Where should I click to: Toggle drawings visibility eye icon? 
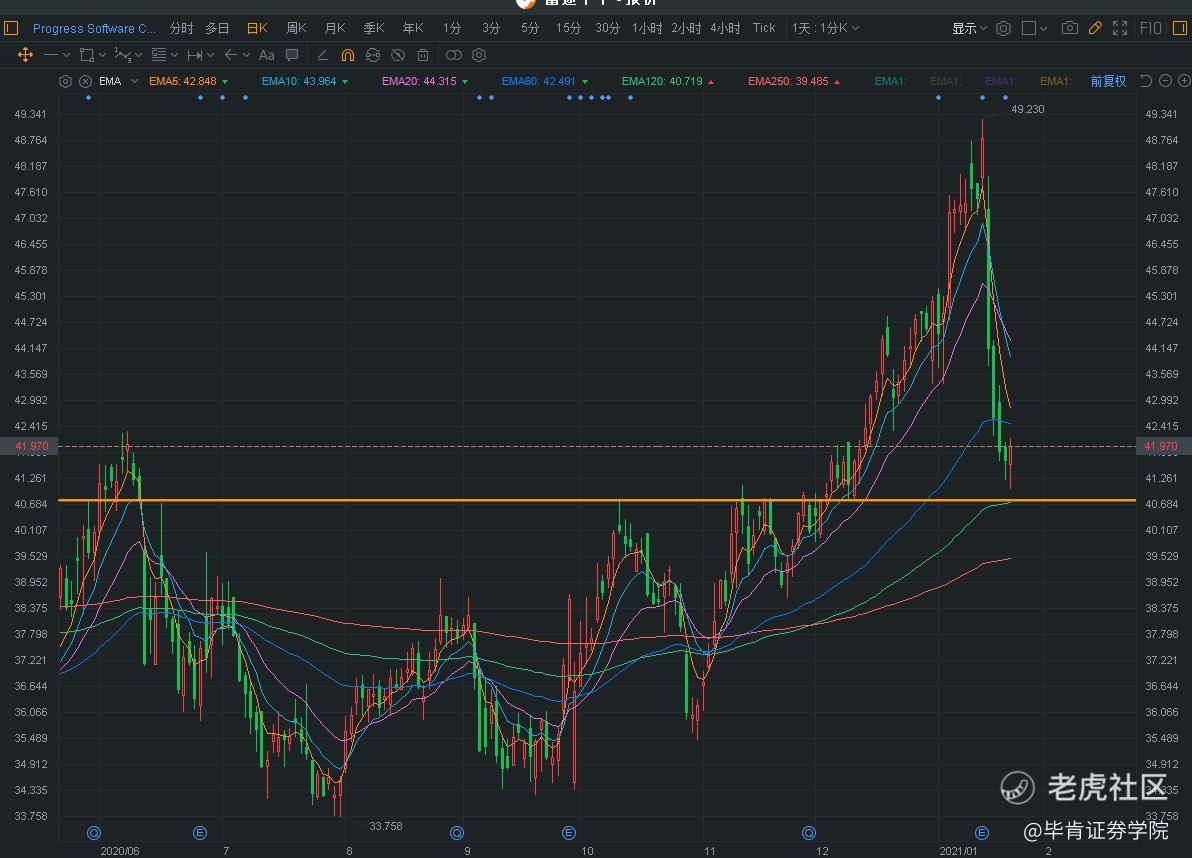tap(398, 55)
